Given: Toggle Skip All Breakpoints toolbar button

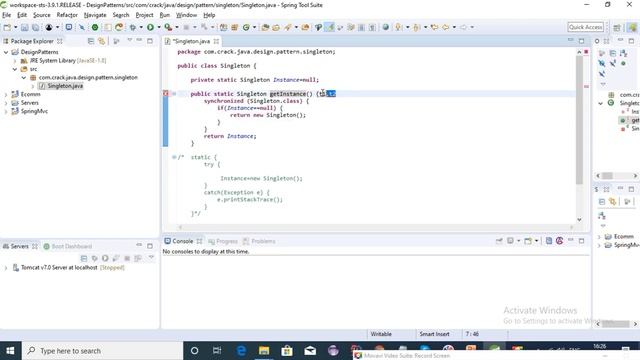Looking at the screenshot, I should click(x=82, y=27).
